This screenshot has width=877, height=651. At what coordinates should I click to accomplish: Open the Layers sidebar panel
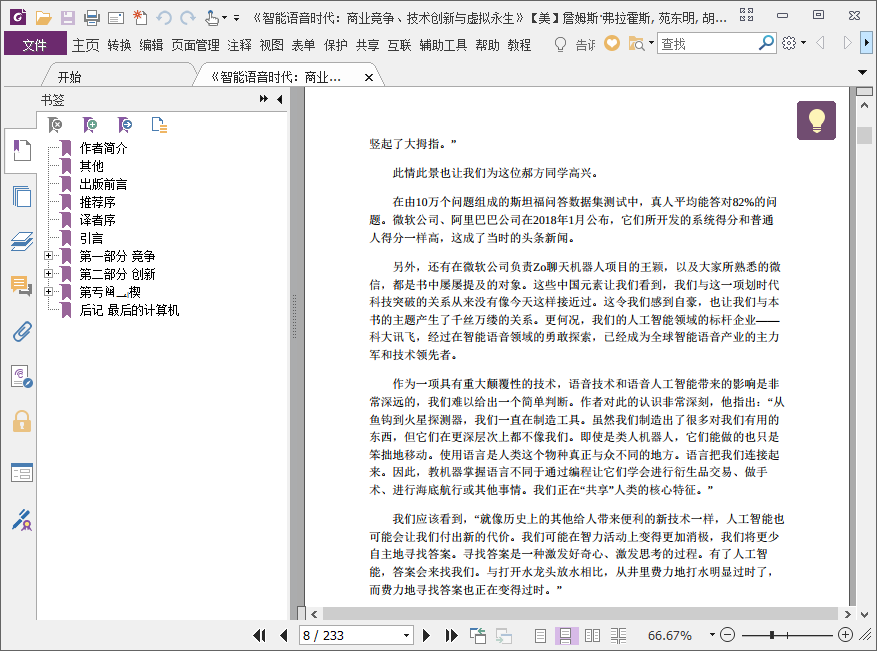click(22, 241)
